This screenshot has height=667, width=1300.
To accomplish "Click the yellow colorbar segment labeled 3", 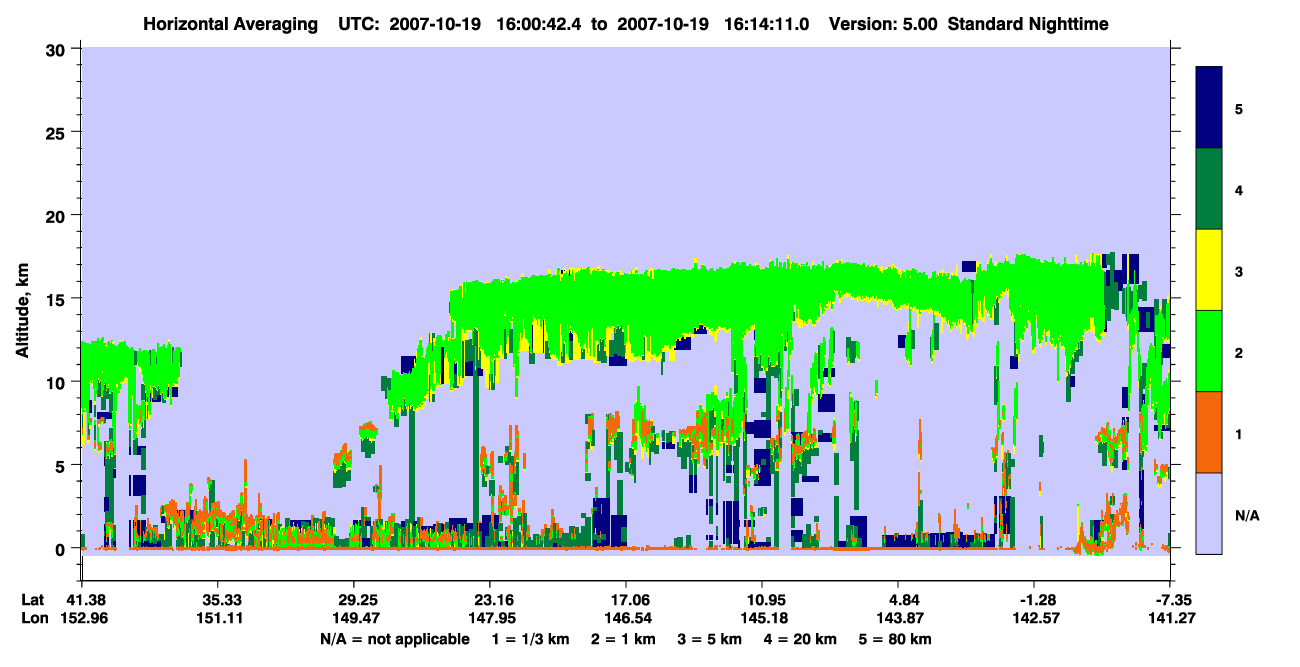I will click(1209, 270).
